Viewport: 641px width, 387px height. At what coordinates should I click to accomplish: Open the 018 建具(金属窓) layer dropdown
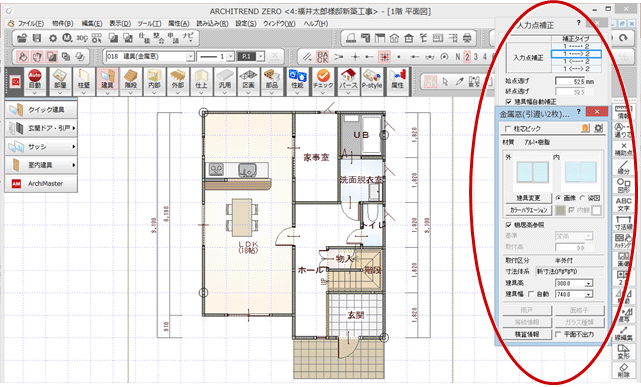pyautogui.click(x=190, y=56)
